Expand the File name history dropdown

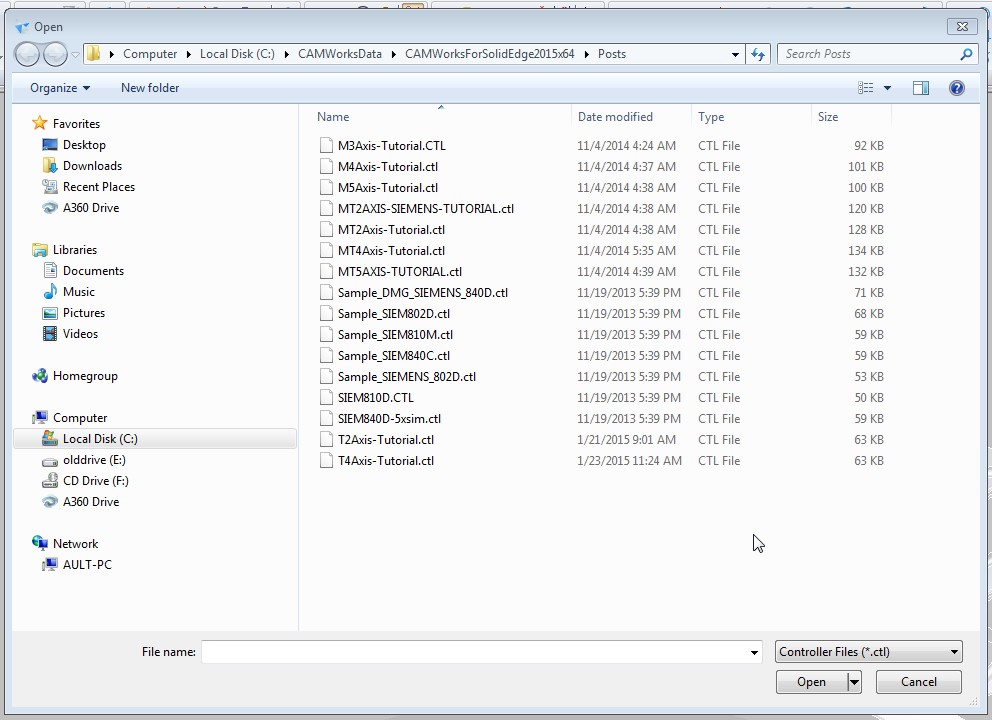pos(754,652)
